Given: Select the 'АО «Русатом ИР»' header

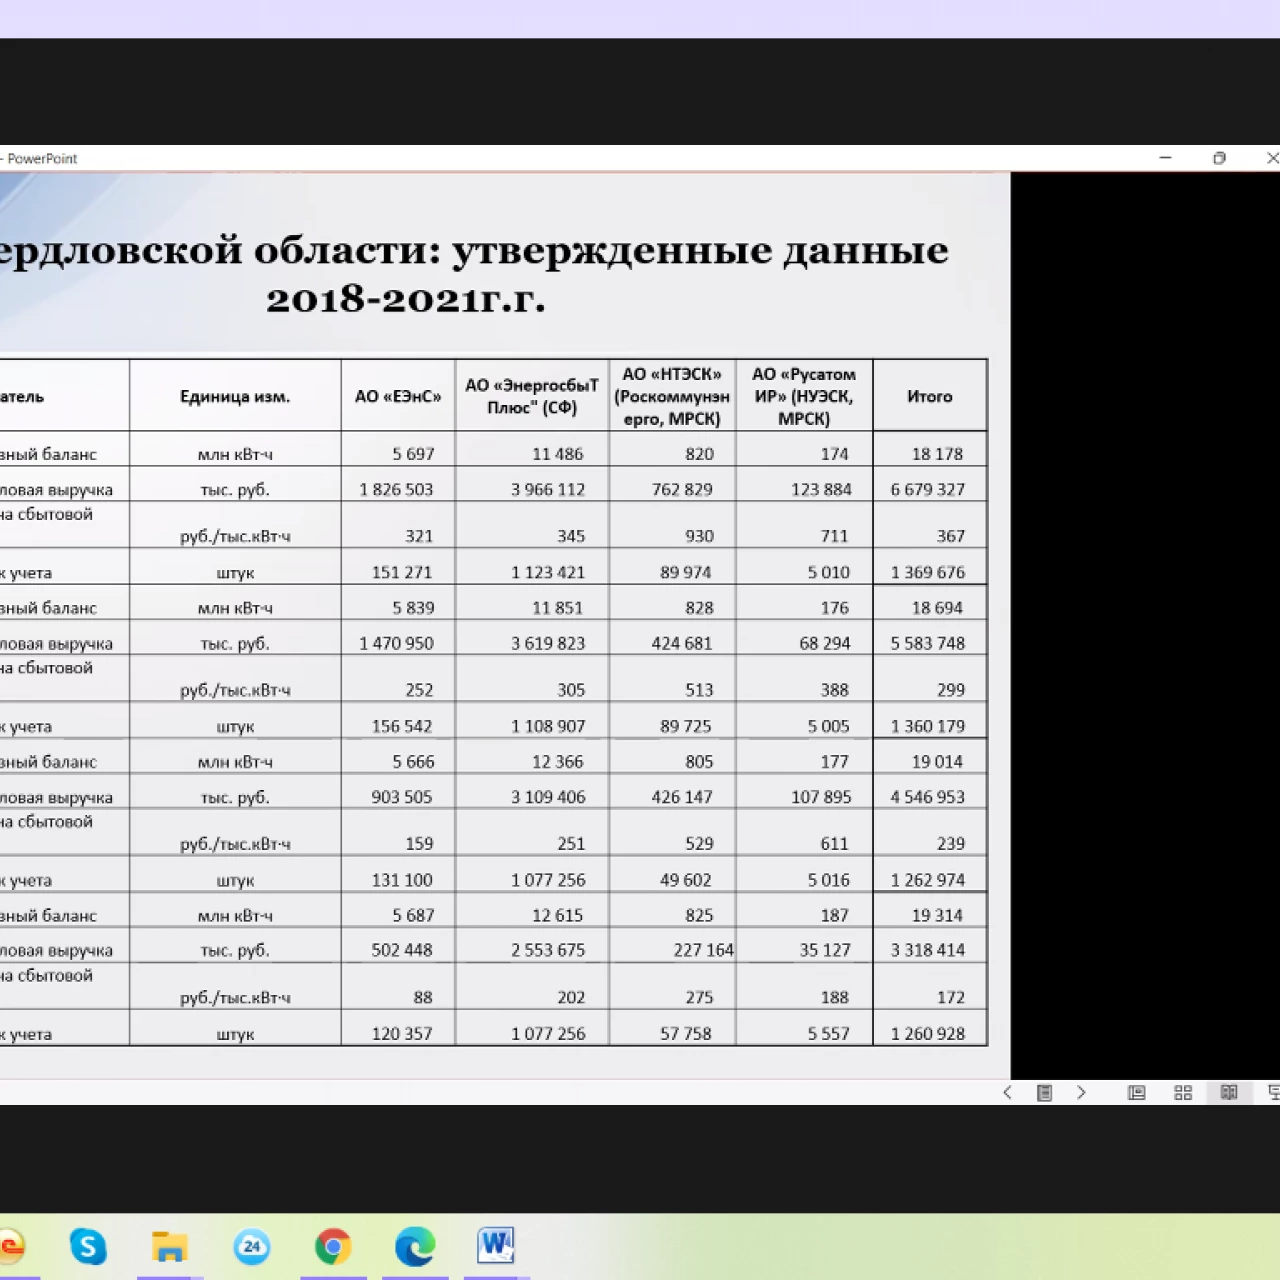Looking at the screenshot, I should (804, 396).
